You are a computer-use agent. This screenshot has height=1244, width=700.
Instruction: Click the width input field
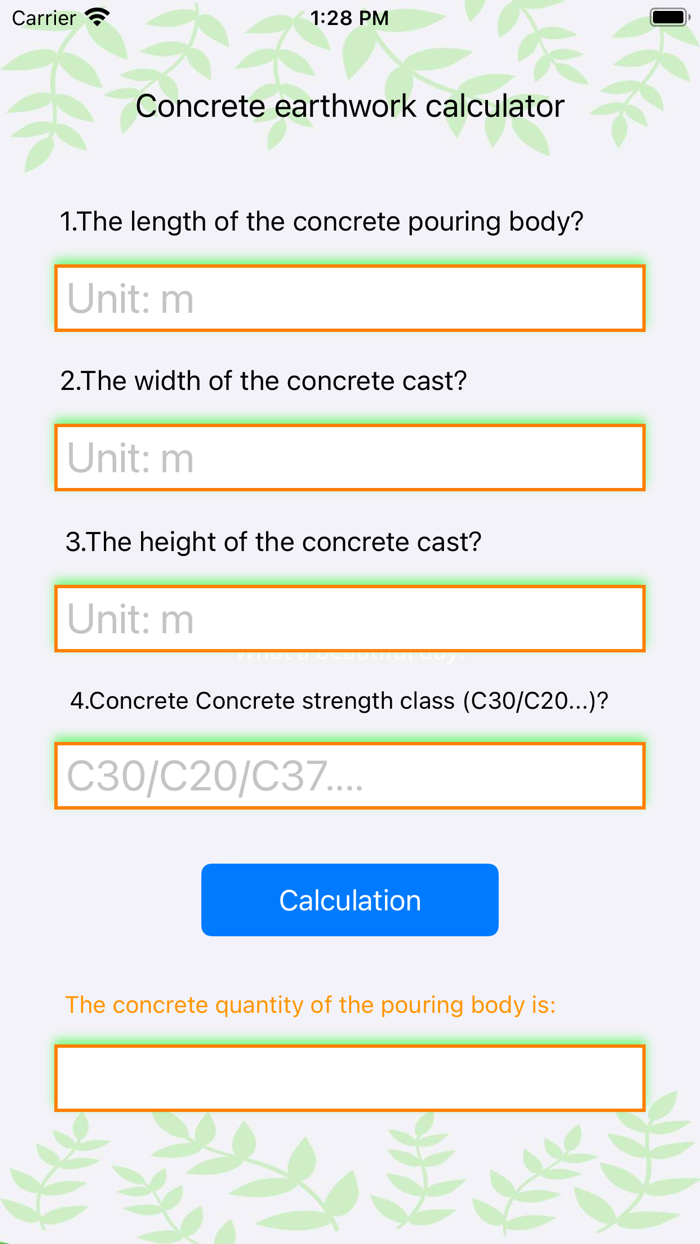point(349,457)
